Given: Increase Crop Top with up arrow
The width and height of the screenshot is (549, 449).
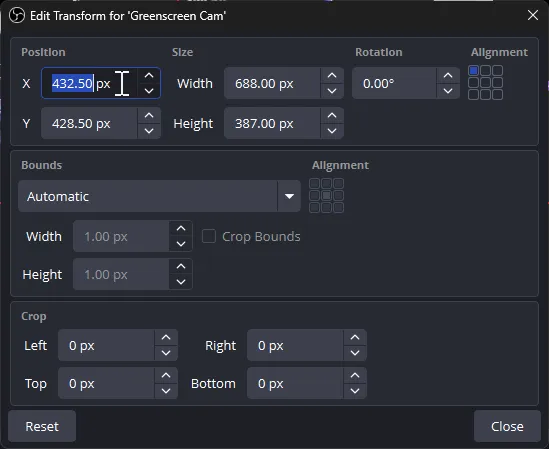Looking at the screenshot, I should click(x=166, y=375).
